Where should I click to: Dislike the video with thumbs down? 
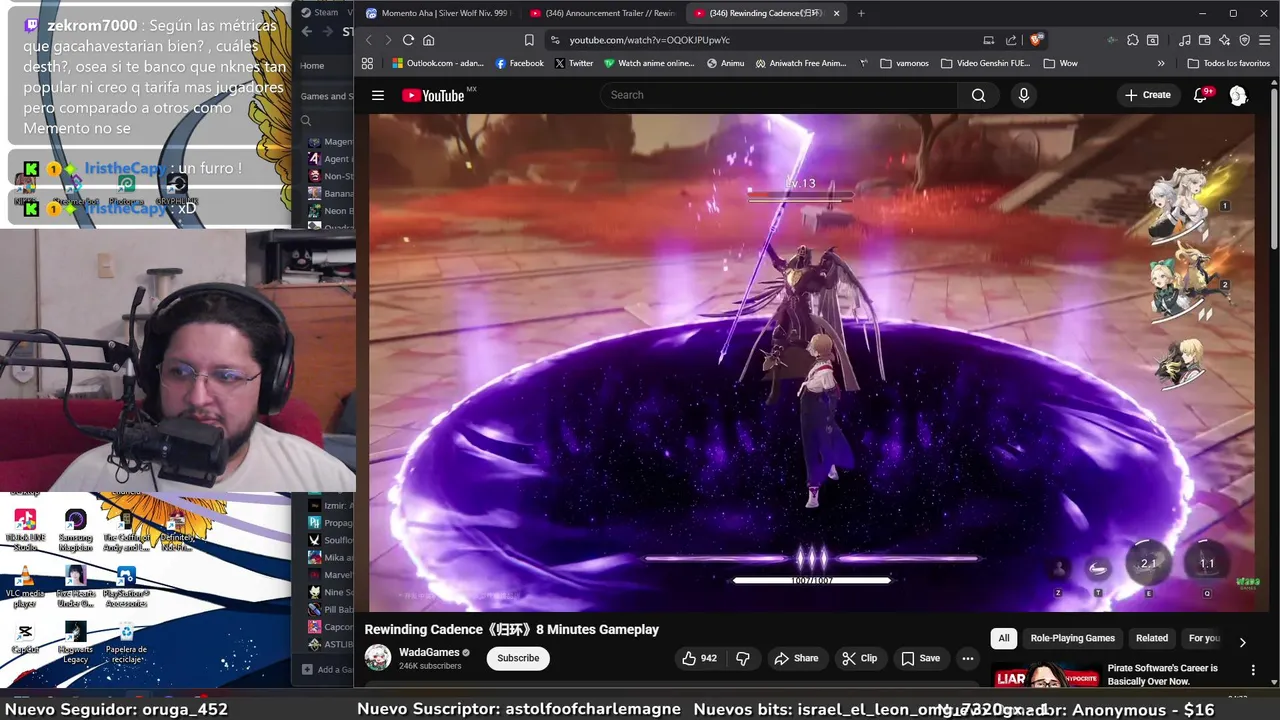tap(742, 658)
